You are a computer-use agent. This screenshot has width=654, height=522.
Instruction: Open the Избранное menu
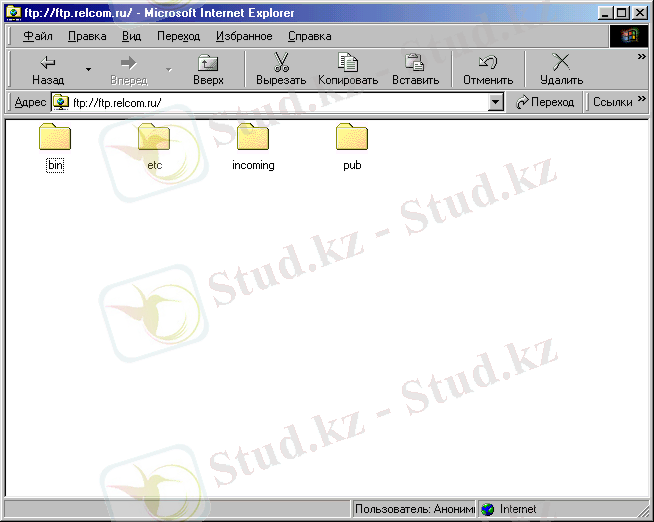244,36
